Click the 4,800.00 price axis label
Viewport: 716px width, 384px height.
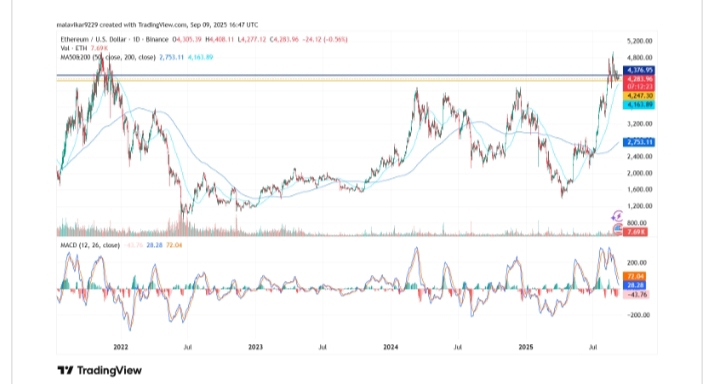point(639,58)
